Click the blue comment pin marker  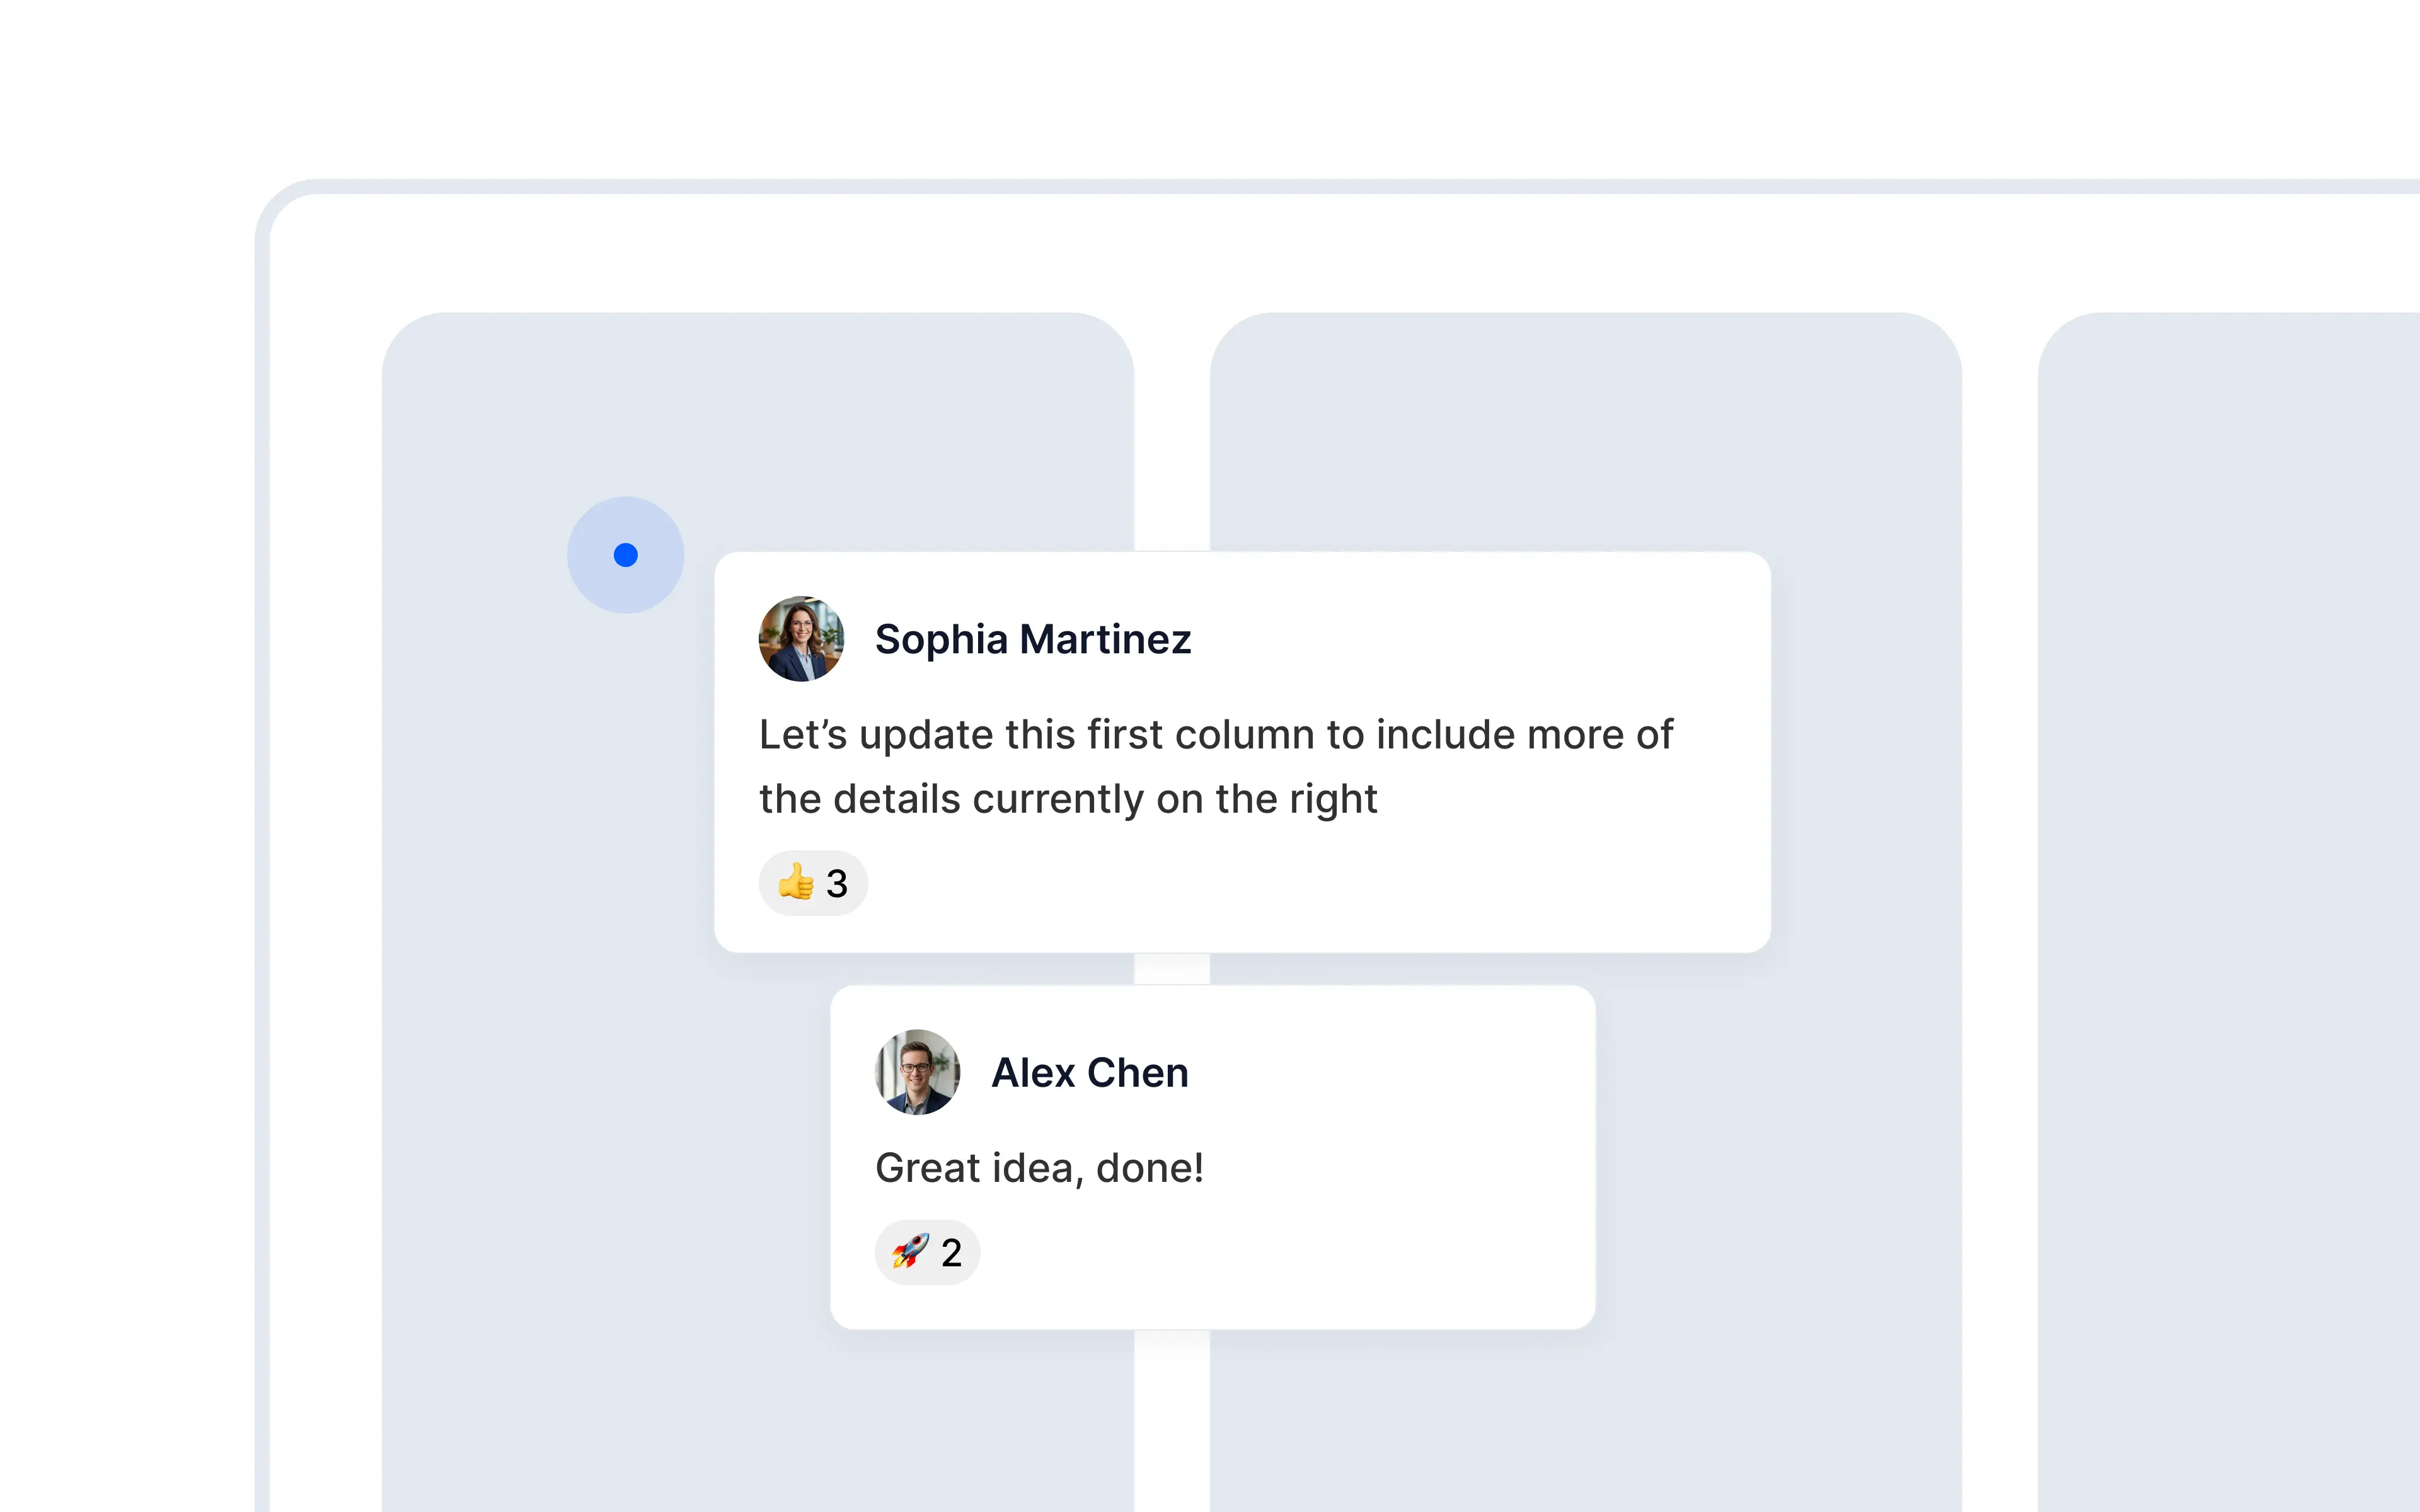click(x=626, y=555)
